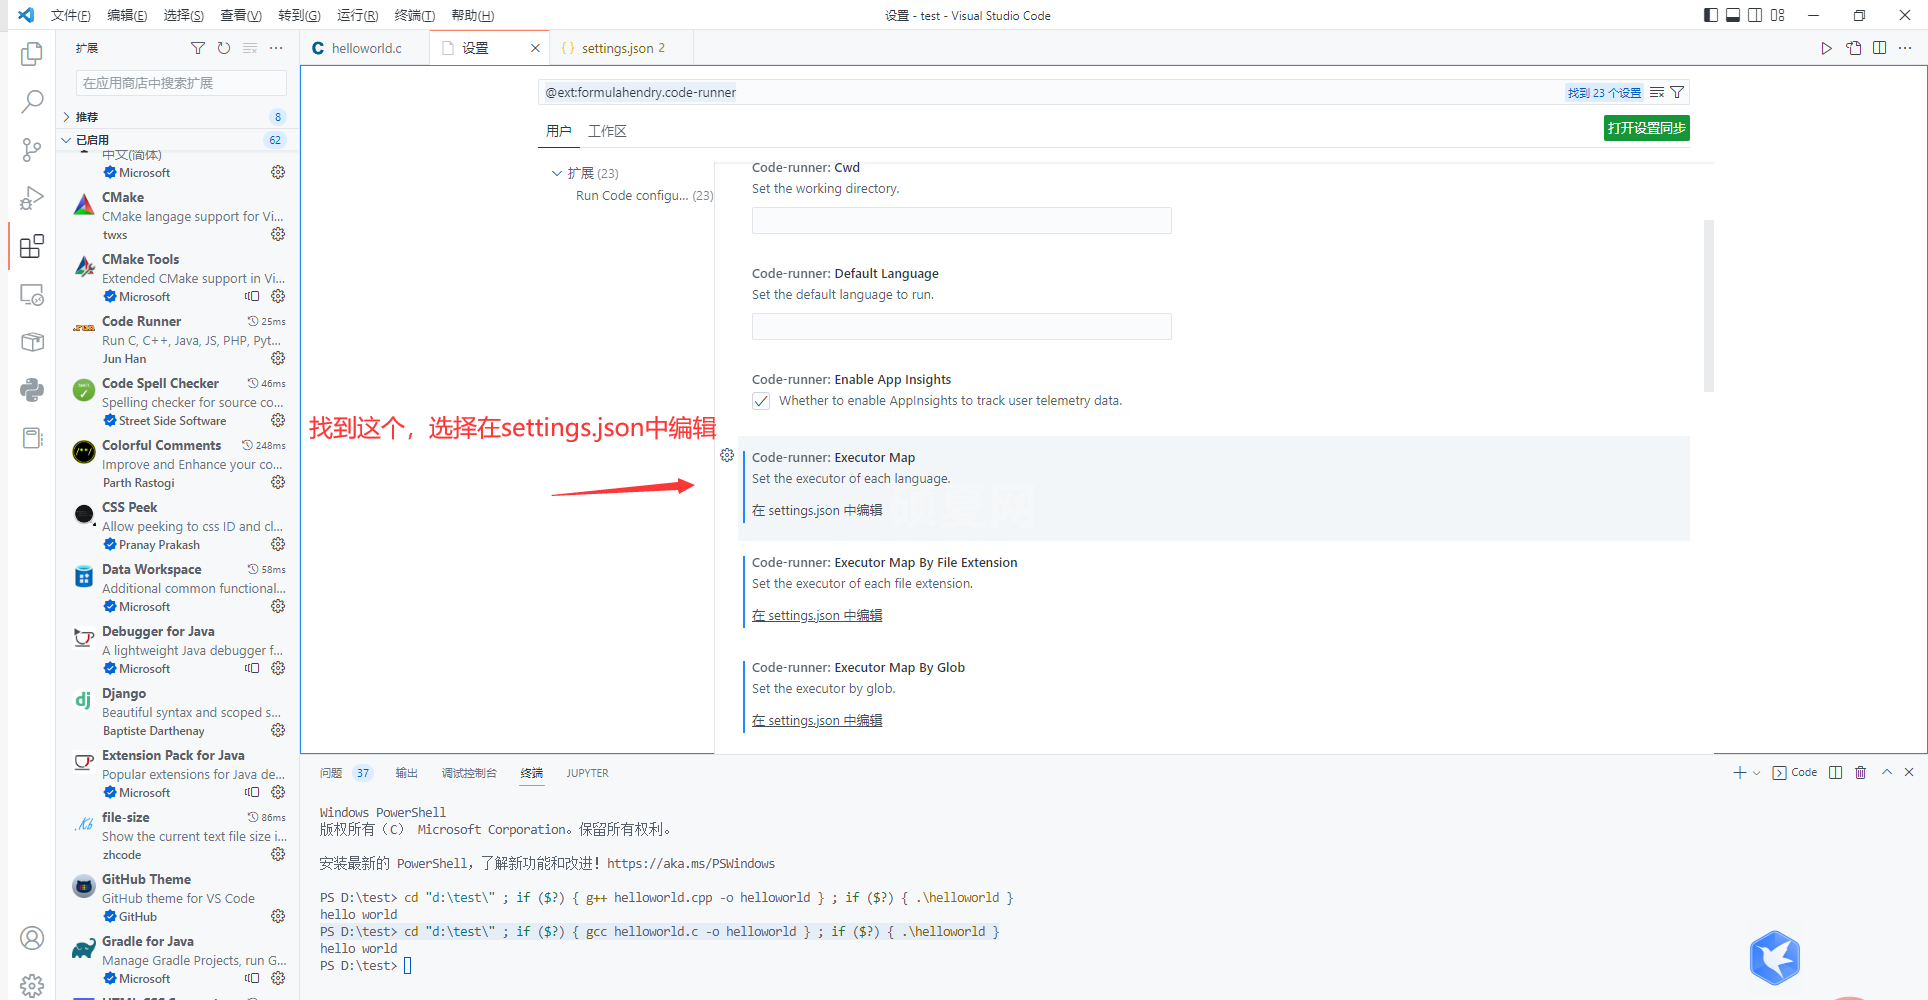Viewport: 1928px width, 1000px height.
Task: Switch to the helloworld.c tab
Action: coord(364,48)
